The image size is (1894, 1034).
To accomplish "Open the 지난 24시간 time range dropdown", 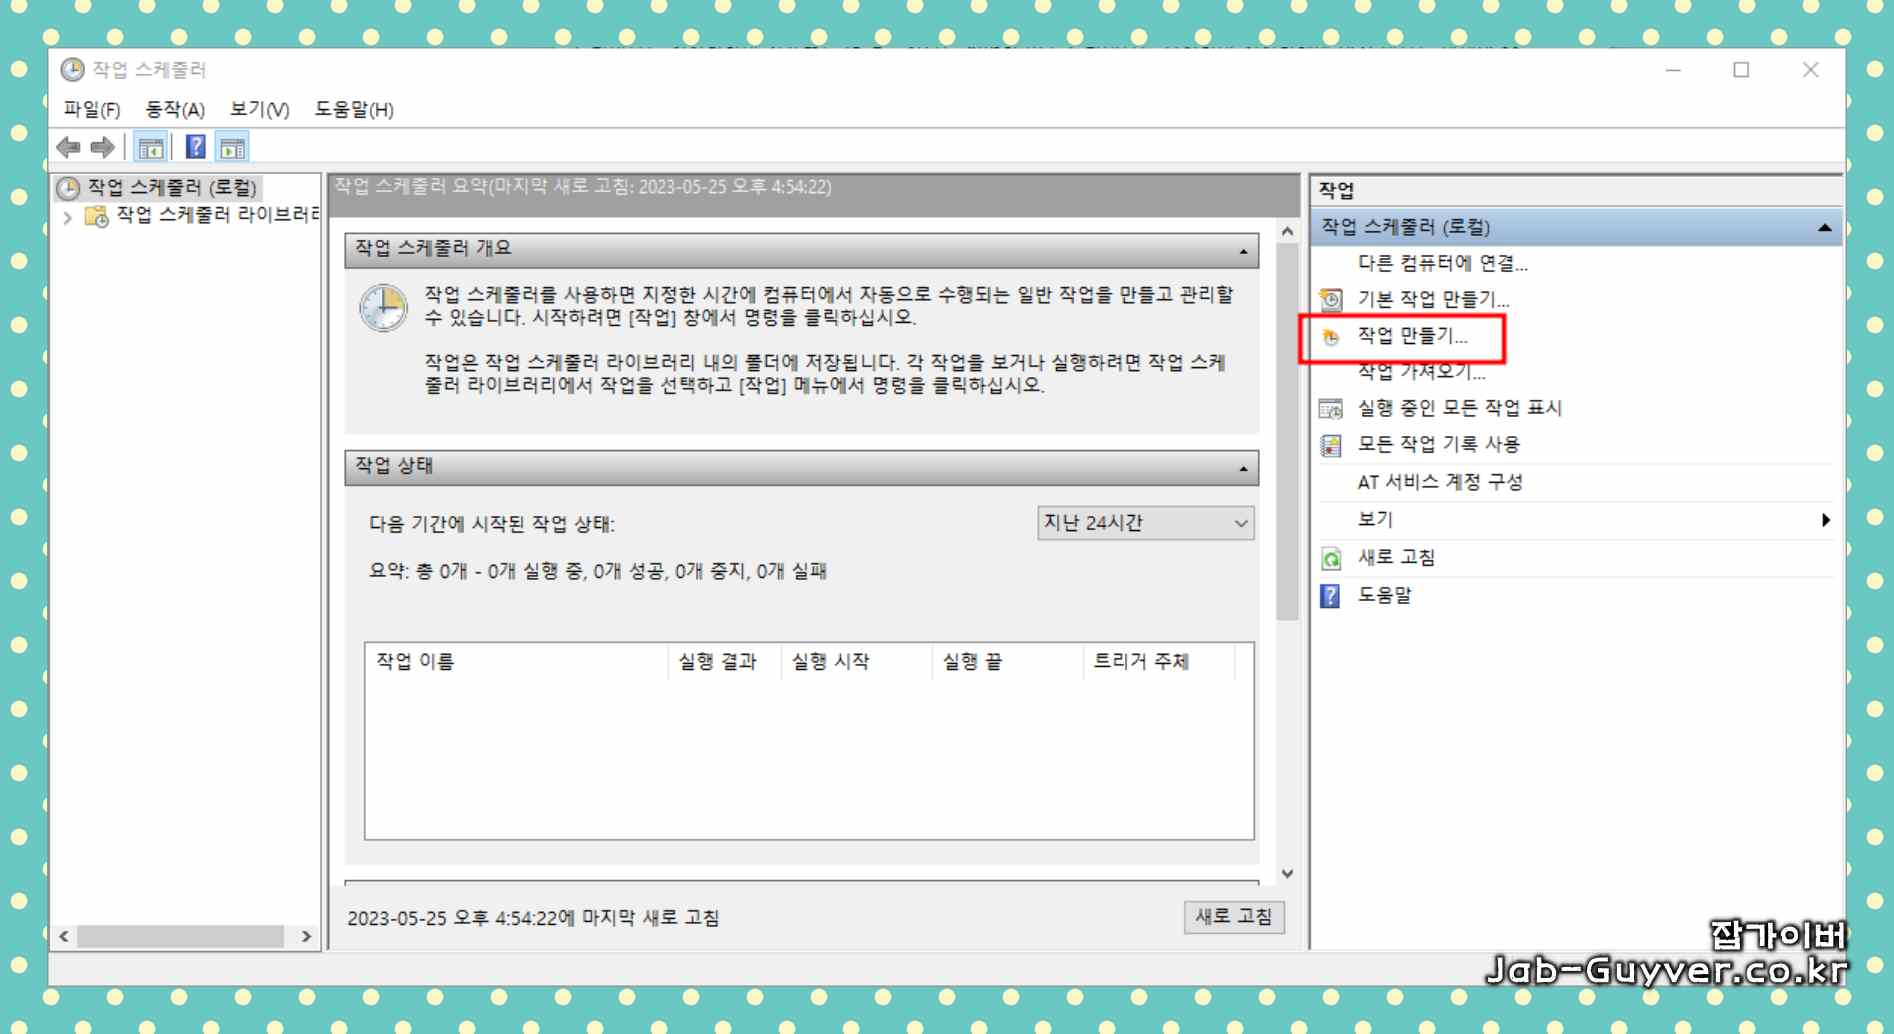I will click(1240, 522).
